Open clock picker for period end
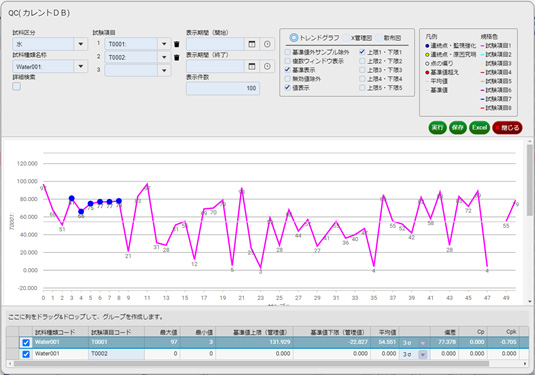535x375 pixels. tap(267, 66)
